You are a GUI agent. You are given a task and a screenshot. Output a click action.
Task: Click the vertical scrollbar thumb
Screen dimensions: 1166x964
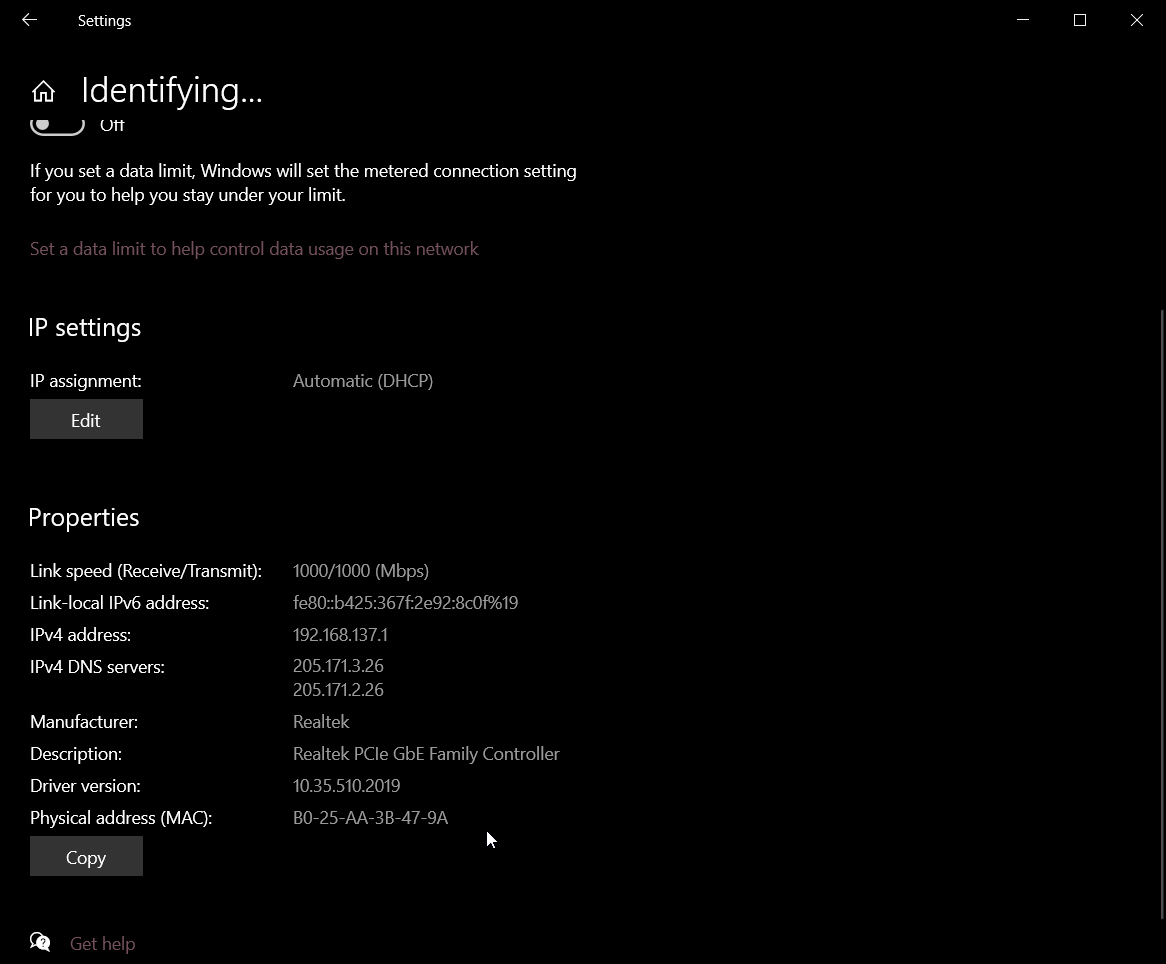(x=1161, y=612)
